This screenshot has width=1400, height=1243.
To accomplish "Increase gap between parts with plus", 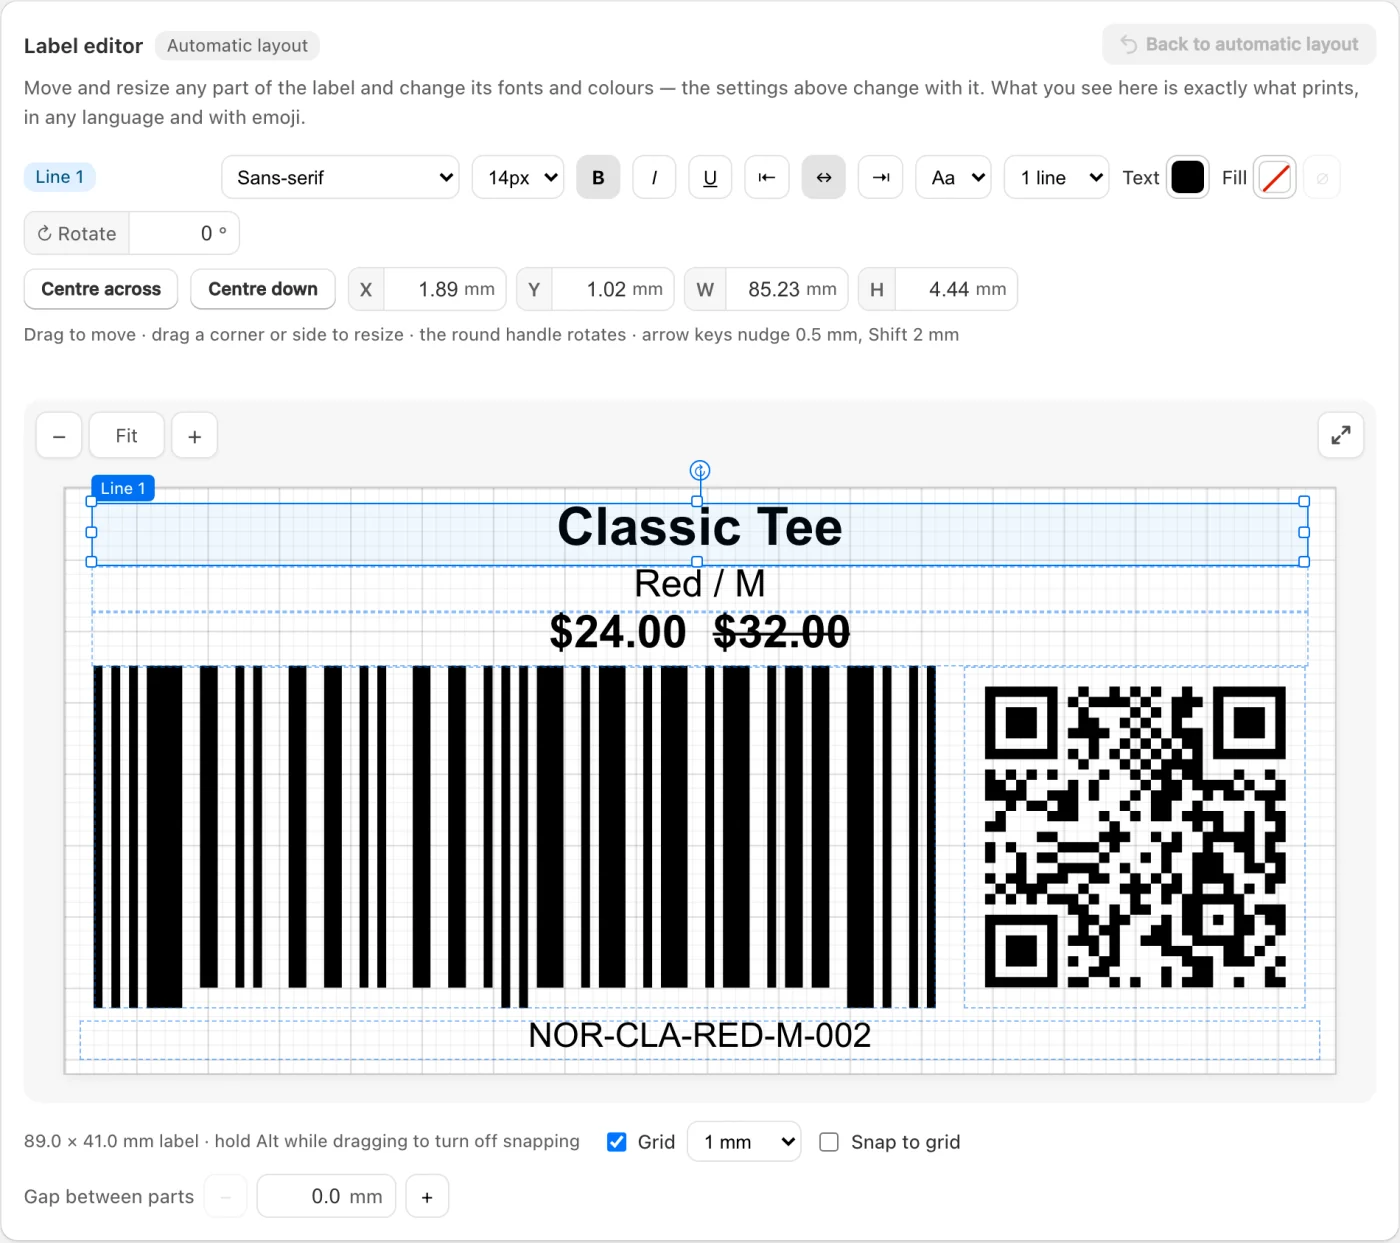I will point(427,1197).
